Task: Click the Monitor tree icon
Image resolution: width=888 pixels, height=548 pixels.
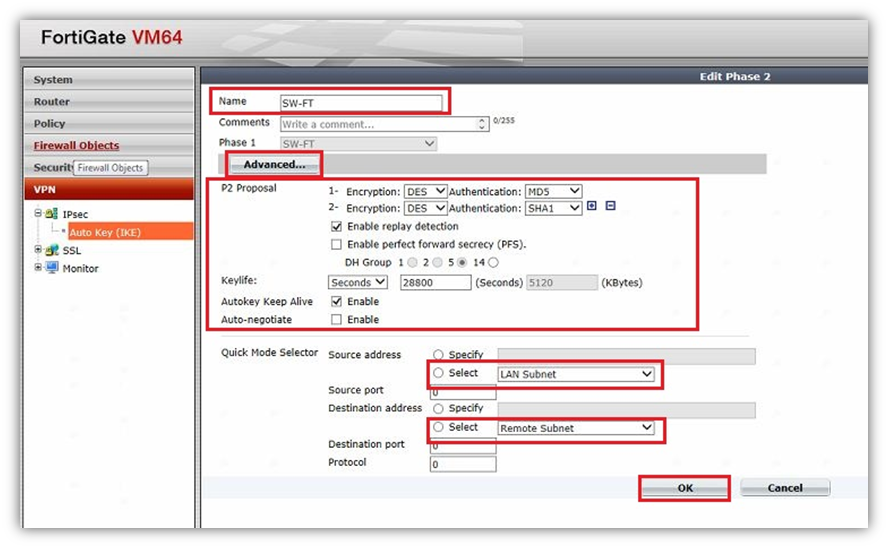Action: pos(52,267)
